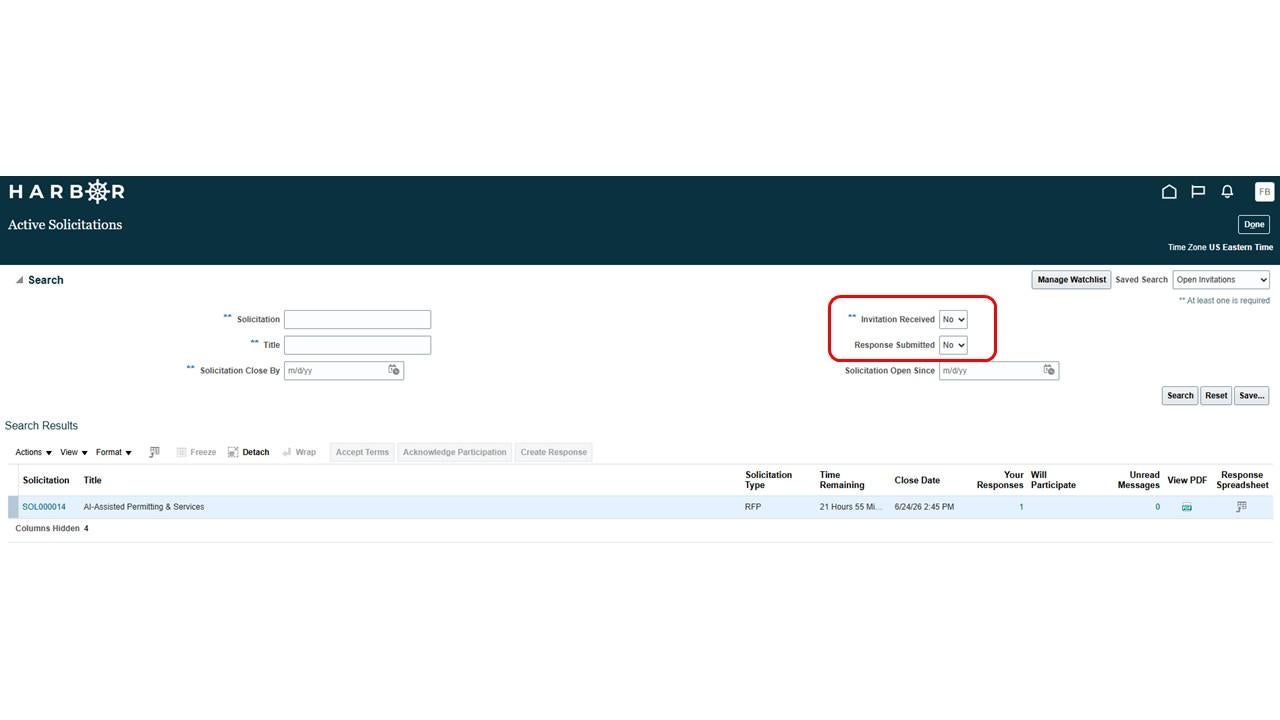Sort by Close Date column header
Viewport: 1280px width, 720px height.
click(x=917, y=480)
